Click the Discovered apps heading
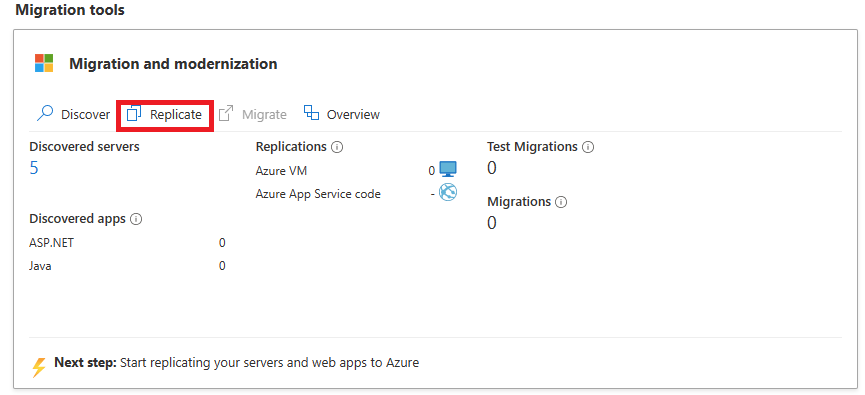This screenshot has width=865, height=395. [78, 218]
